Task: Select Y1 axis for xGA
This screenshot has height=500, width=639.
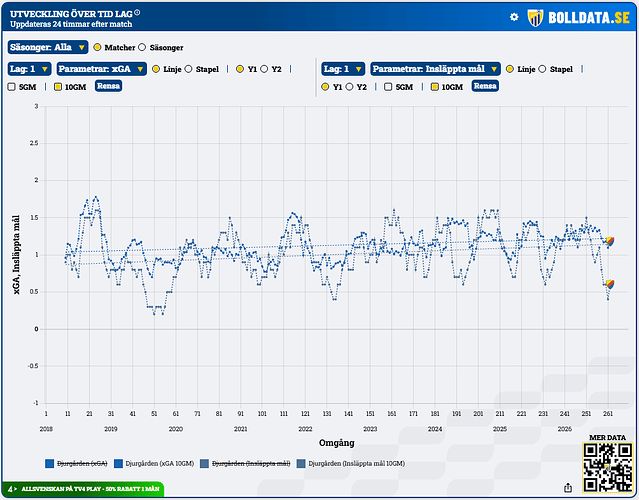Action: (x=240, y=69)
